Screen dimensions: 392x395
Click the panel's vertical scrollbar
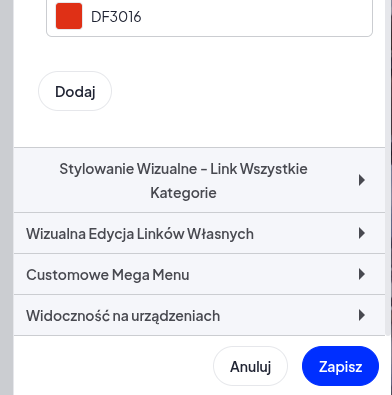tap(388, 167)
